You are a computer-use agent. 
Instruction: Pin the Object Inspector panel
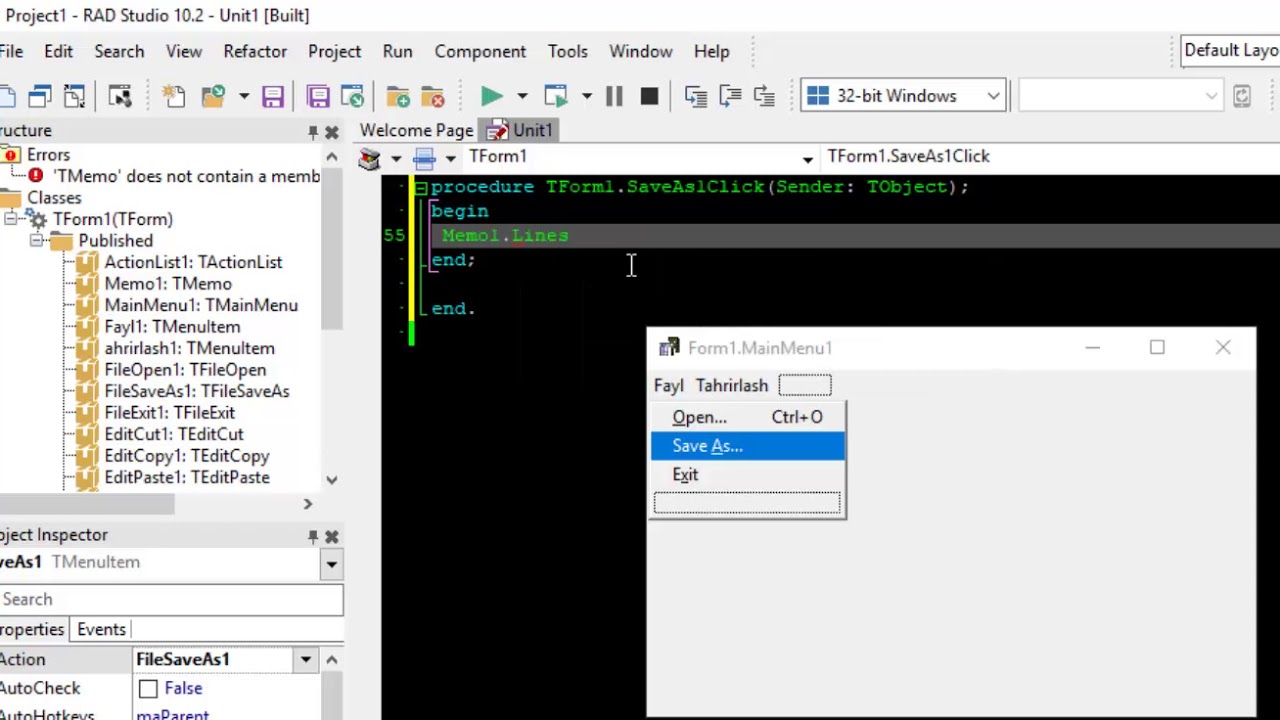coord(313,536)
